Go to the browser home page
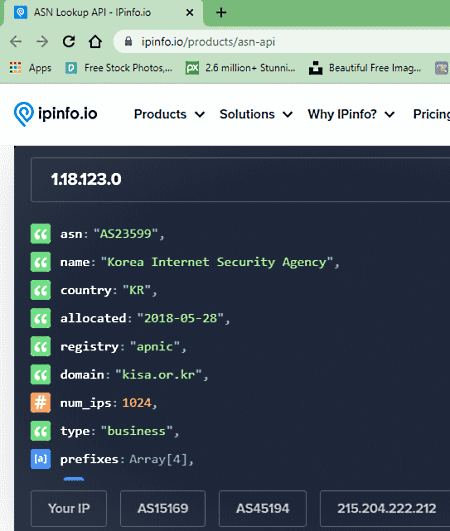450x531 pixels. point(95,41)
